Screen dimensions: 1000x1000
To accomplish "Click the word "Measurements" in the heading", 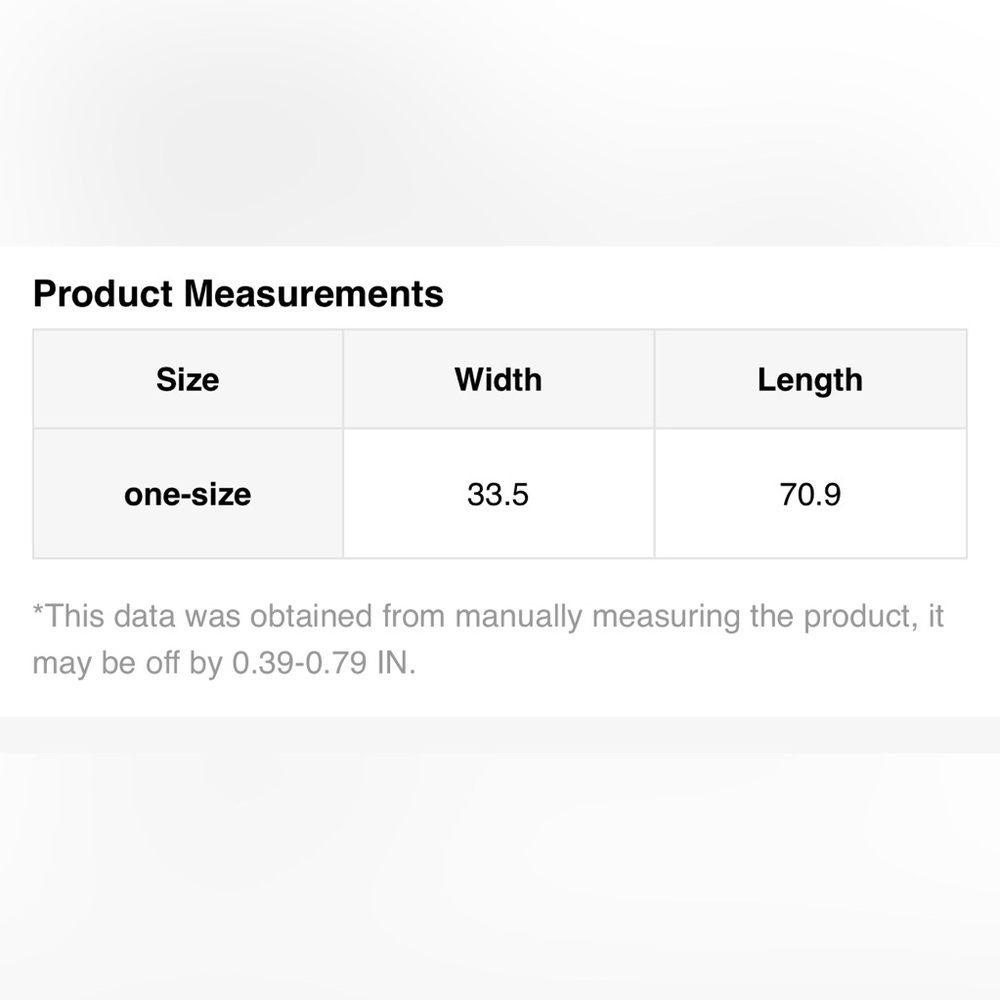I will [x=314, y=295].
